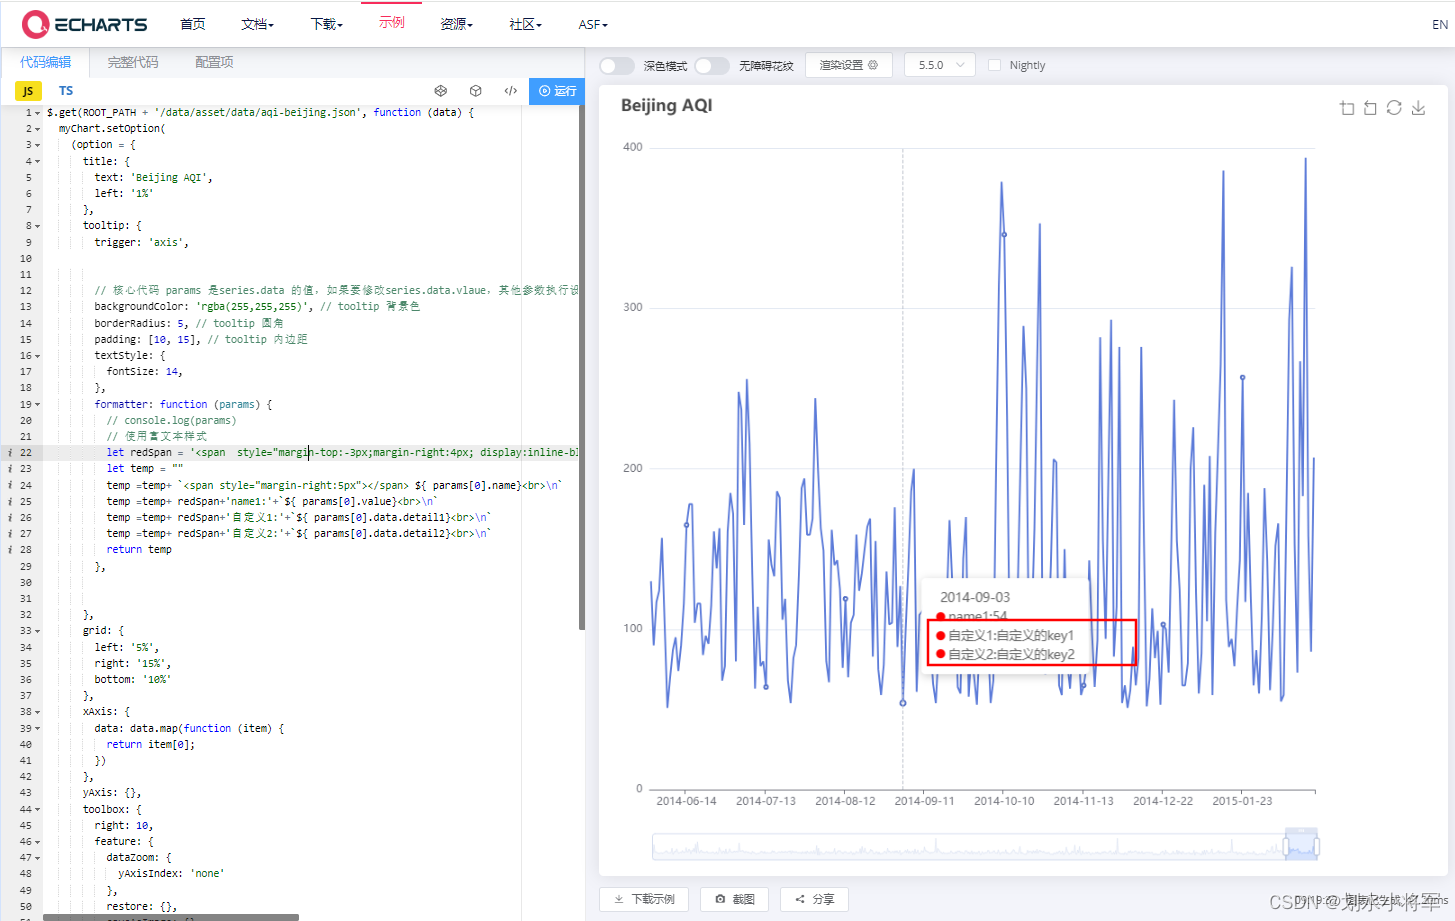Screen dimensions: 1455x921
Task: Click the format code </> icon
Action: pos(511,91)
